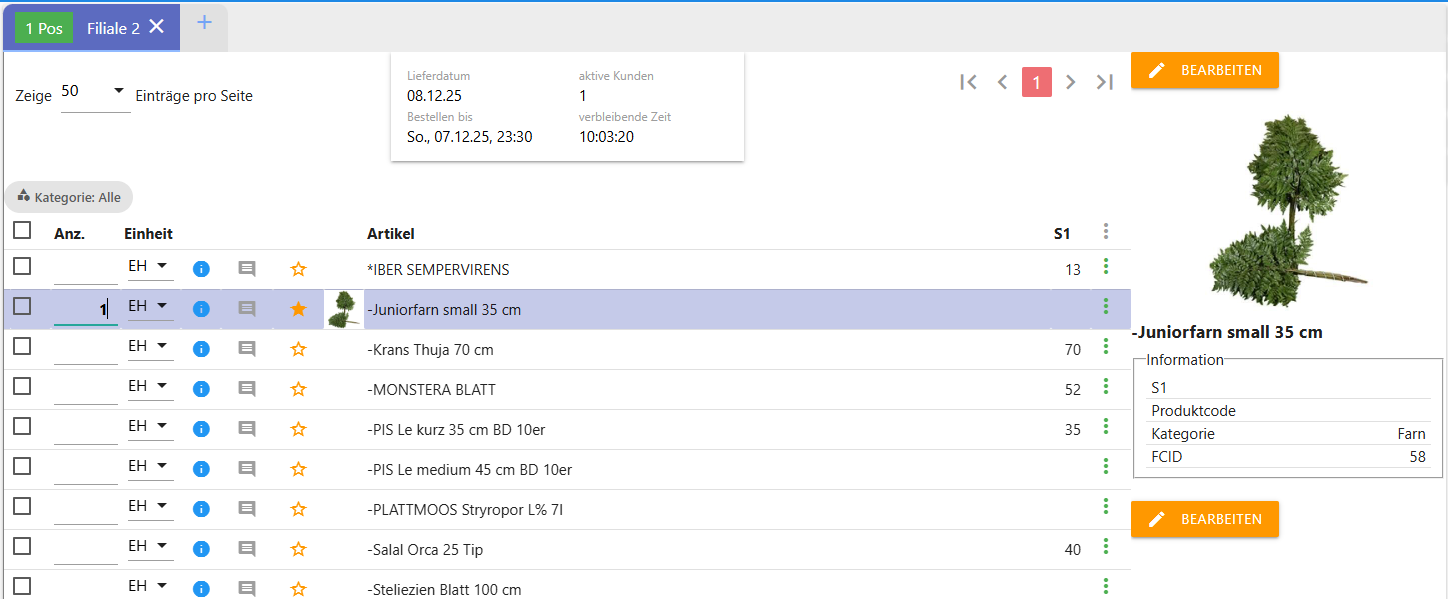The width and height of the screenshot is (1448, 599).
Task: Open comment icon for Krans Thuja 70 cm
Action: tap(247, 349)
